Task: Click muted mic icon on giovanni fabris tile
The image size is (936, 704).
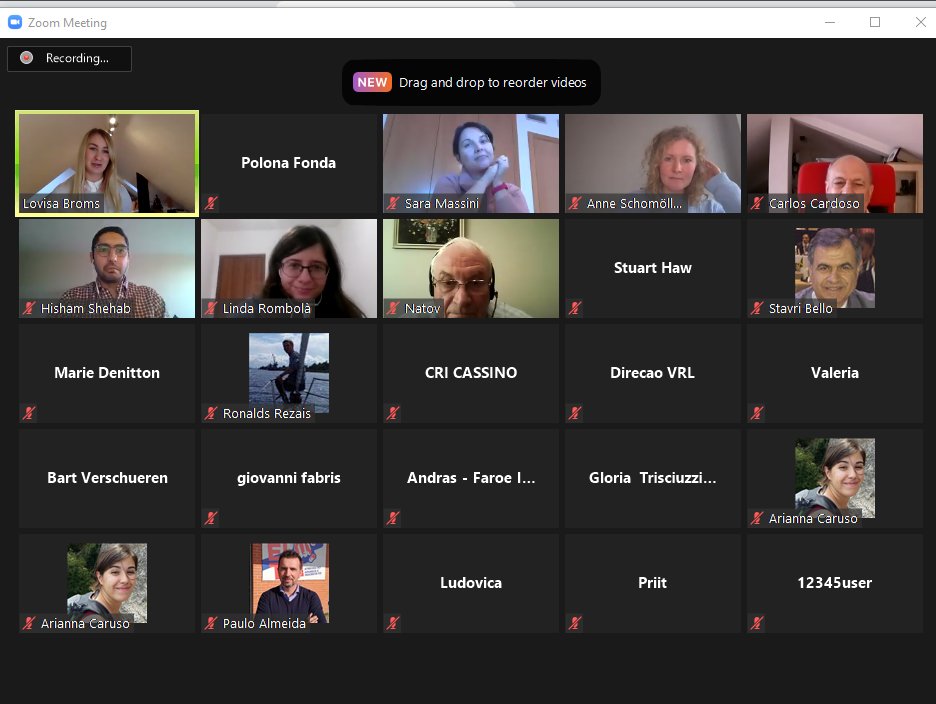Action: [211, 518]
